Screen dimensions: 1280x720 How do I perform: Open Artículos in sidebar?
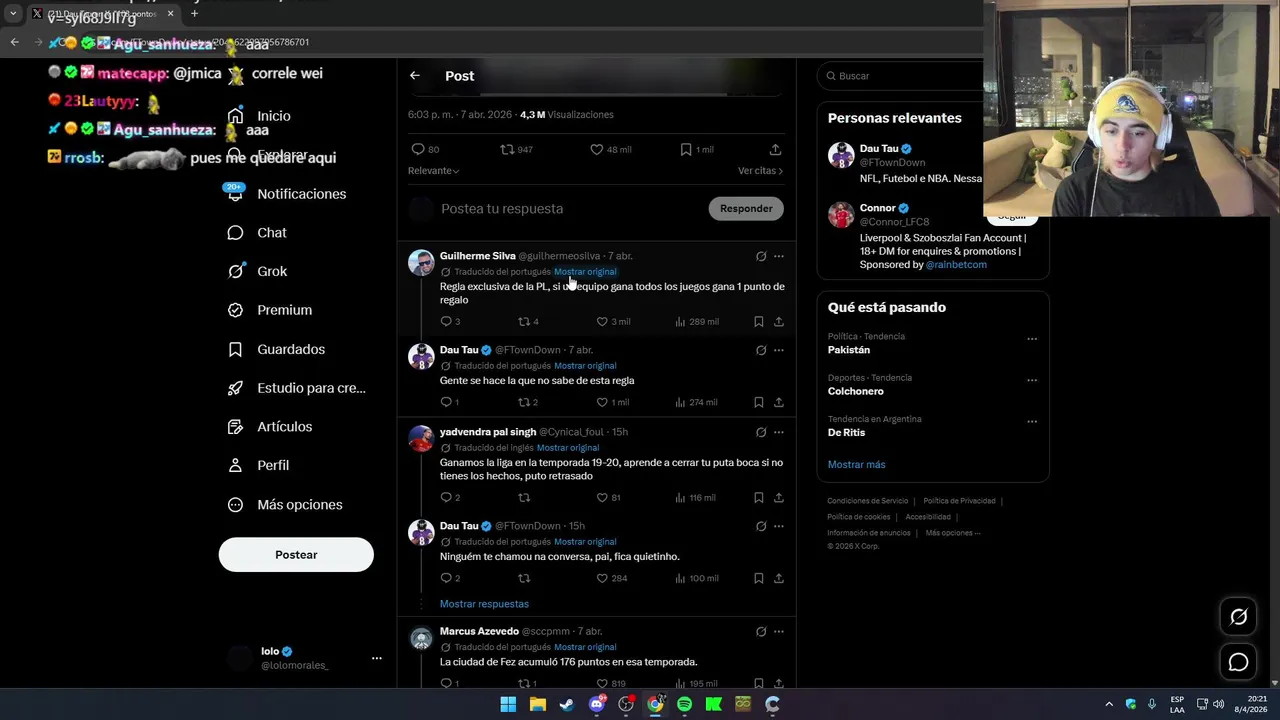point(269,427)
